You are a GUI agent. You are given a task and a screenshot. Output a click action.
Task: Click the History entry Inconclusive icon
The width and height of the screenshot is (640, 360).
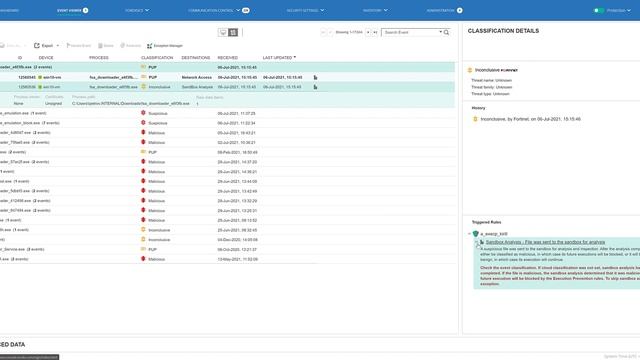pyautogui.click(x=475, y=119)
